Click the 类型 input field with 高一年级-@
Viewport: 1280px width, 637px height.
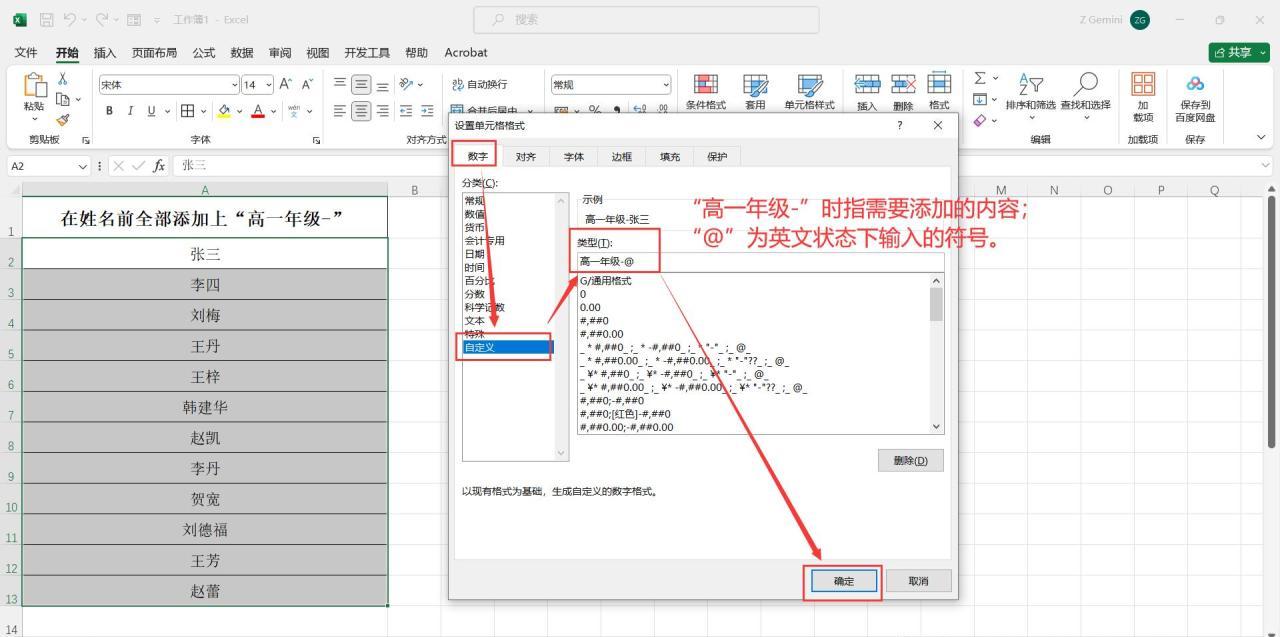[x=760, y=262]
